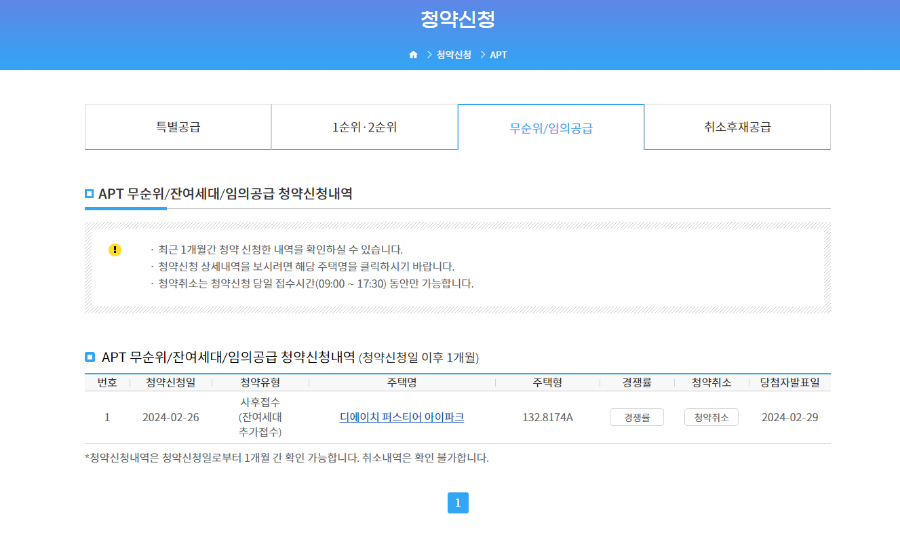Click the 청약신청일 column header
This screenshot has width=900, height=550.
tap(170, 382)
